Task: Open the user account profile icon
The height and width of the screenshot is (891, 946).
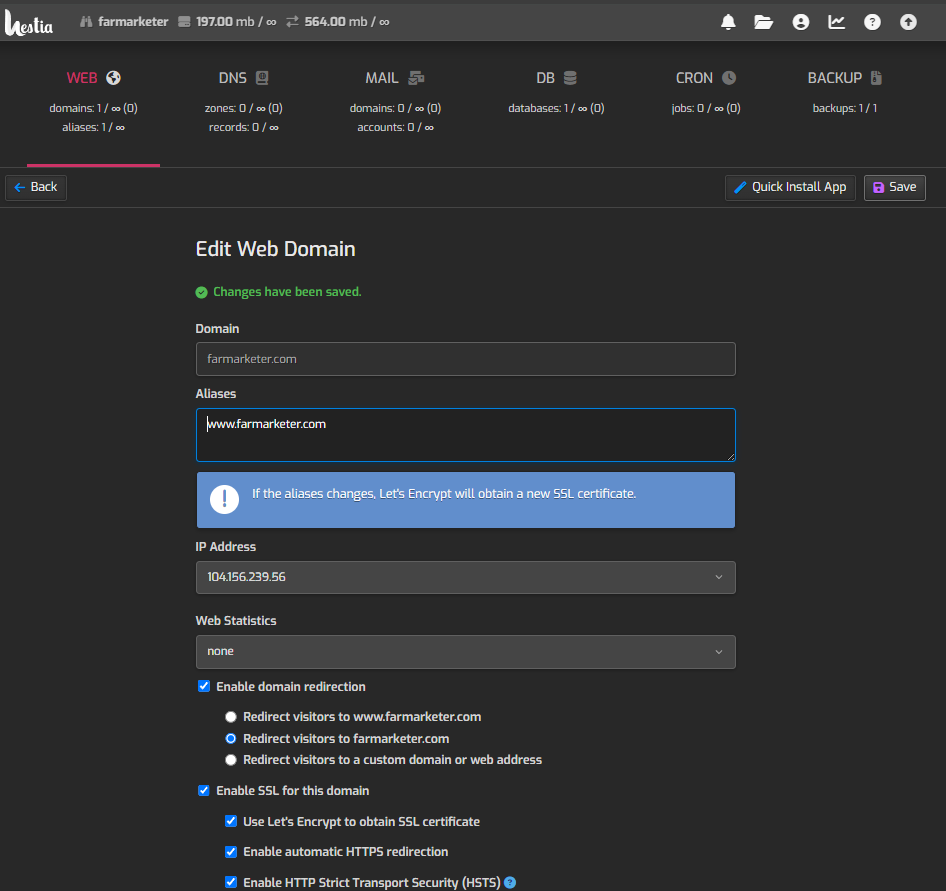Action: (x=801, y=22)
